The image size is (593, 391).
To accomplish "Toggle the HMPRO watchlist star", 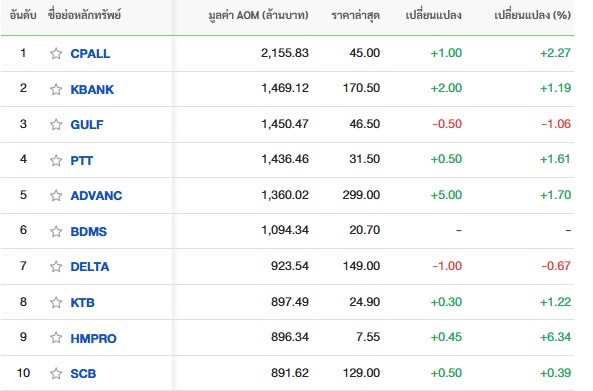I will pos(56,338).
